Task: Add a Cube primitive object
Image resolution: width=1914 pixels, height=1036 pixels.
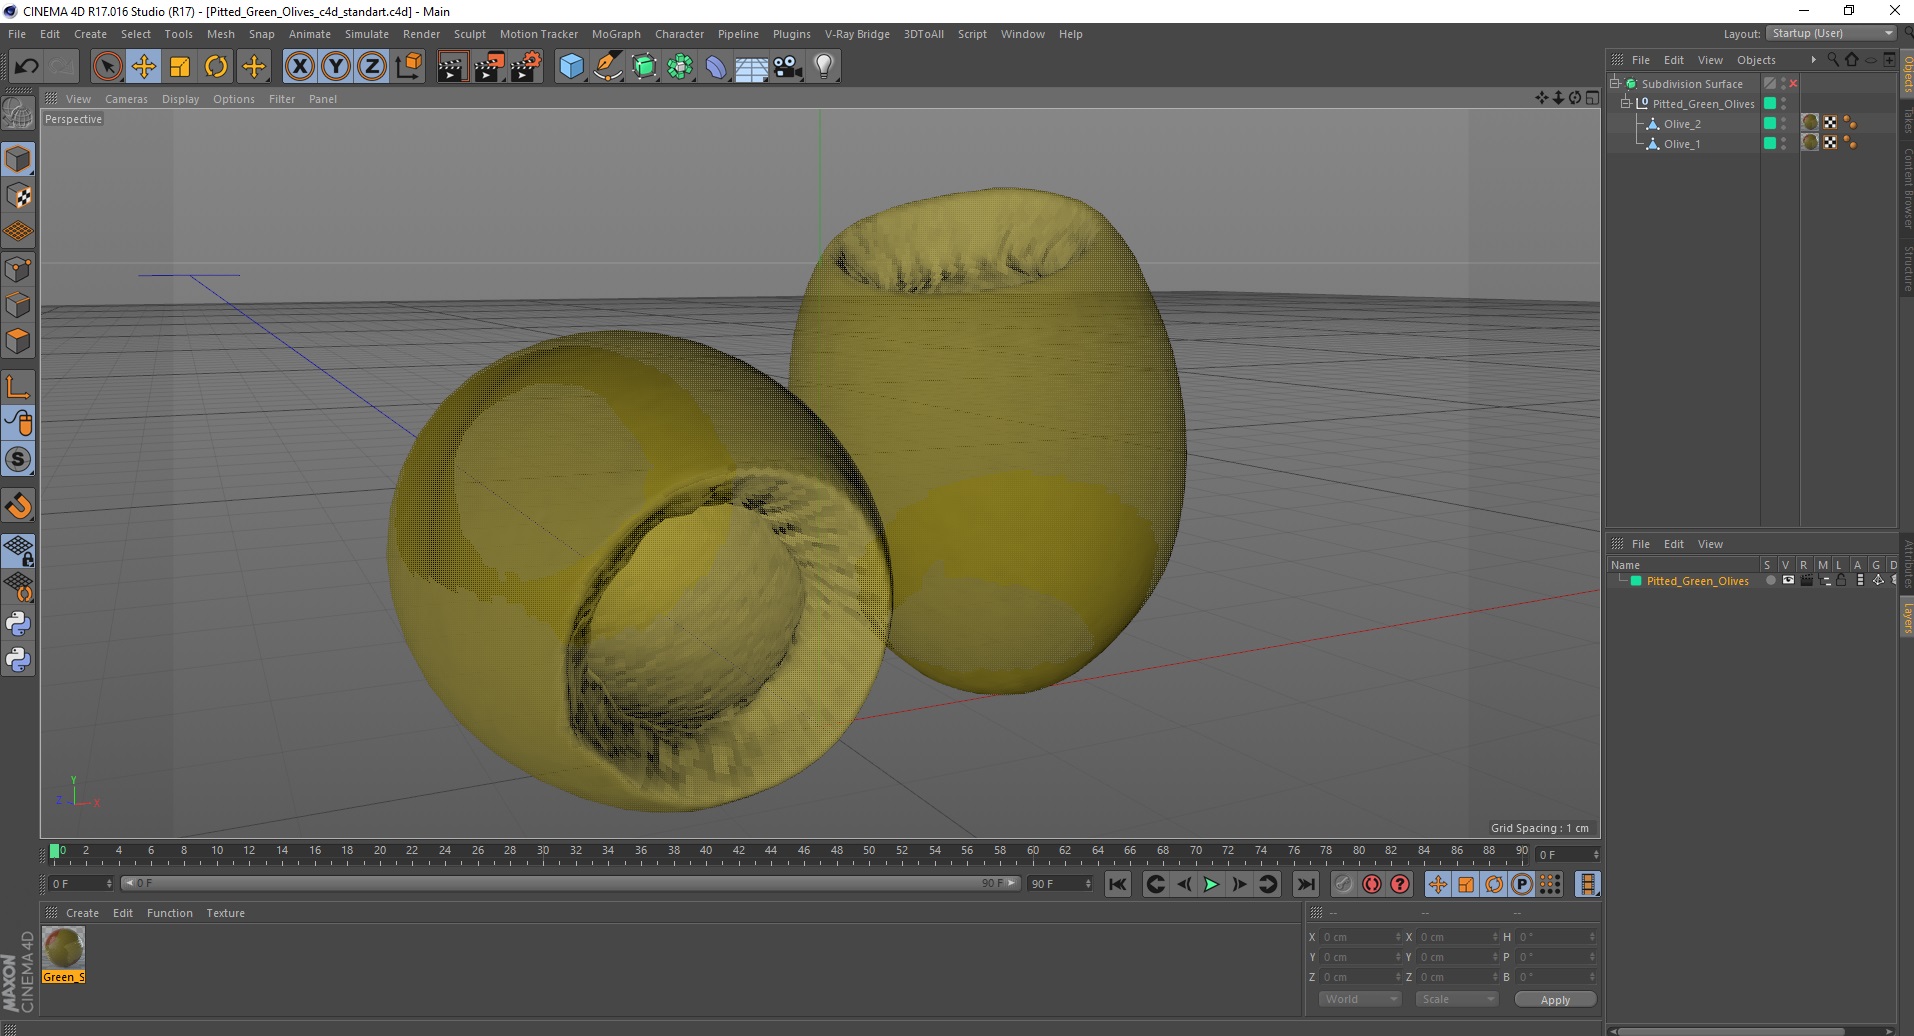Action: pyautogui.click(x=571, y=67)
